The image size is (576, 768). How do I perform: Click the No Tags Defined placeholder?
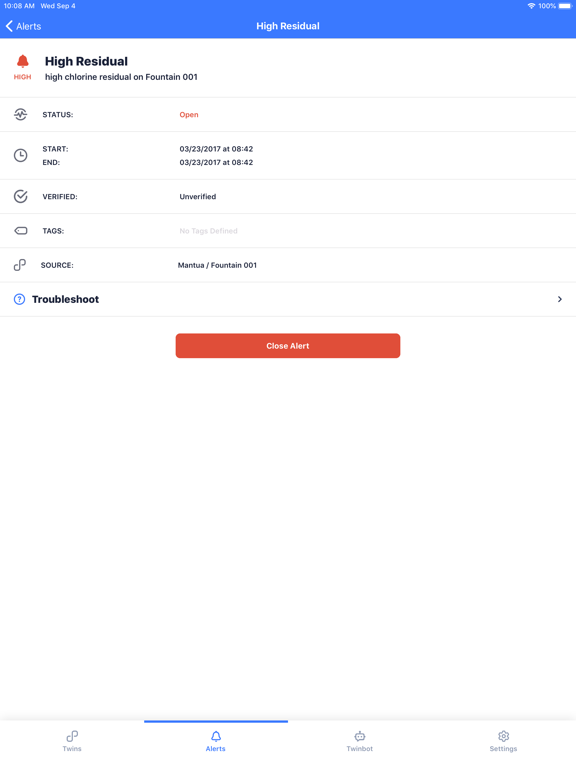tap(208, 231)
